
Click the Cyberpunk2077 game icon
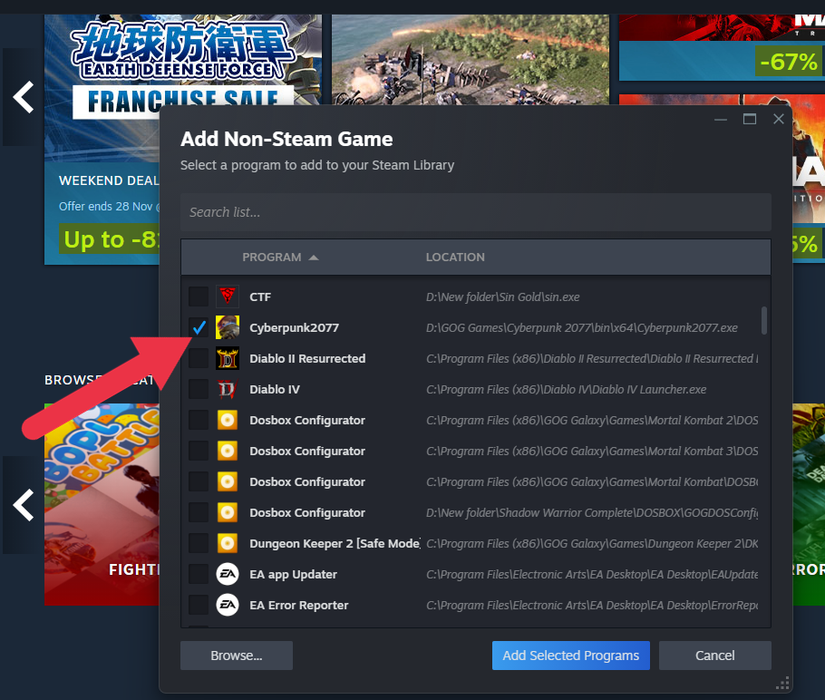tap(224, 327)
